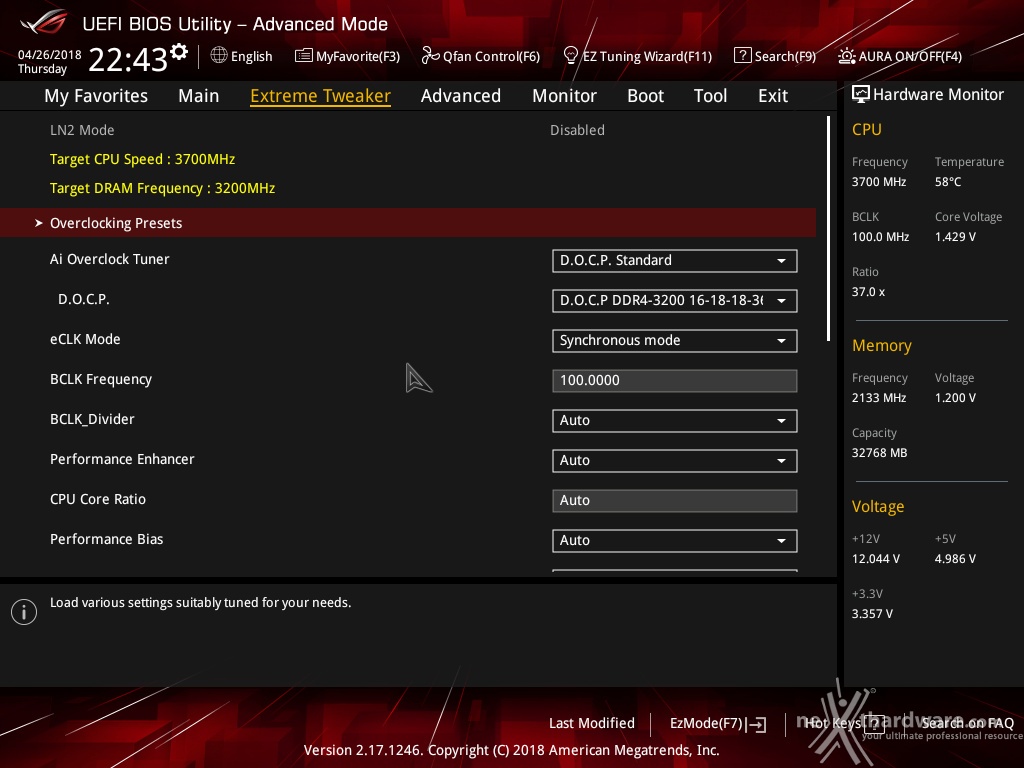This screenshot has width=1024, height=768.
Task: Click the Core Voltage 1.429 V value
Action: pyautogui.click(x=955, y=236)
